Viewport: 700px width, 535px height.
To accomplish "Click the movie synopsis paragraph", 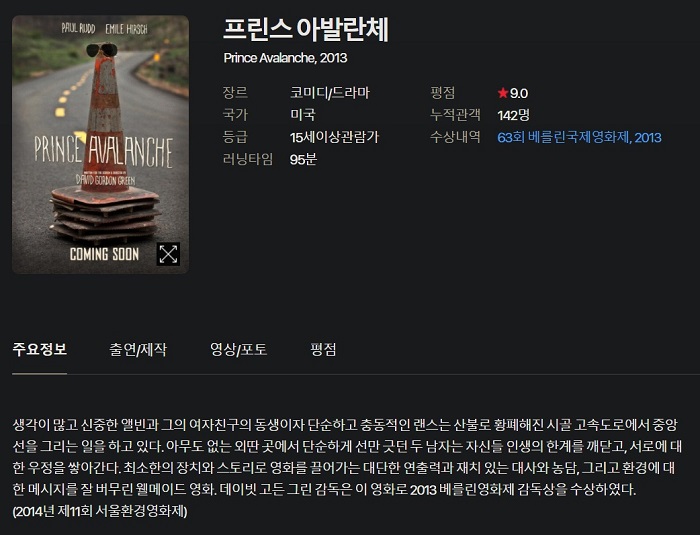I will tap(347, 457).
